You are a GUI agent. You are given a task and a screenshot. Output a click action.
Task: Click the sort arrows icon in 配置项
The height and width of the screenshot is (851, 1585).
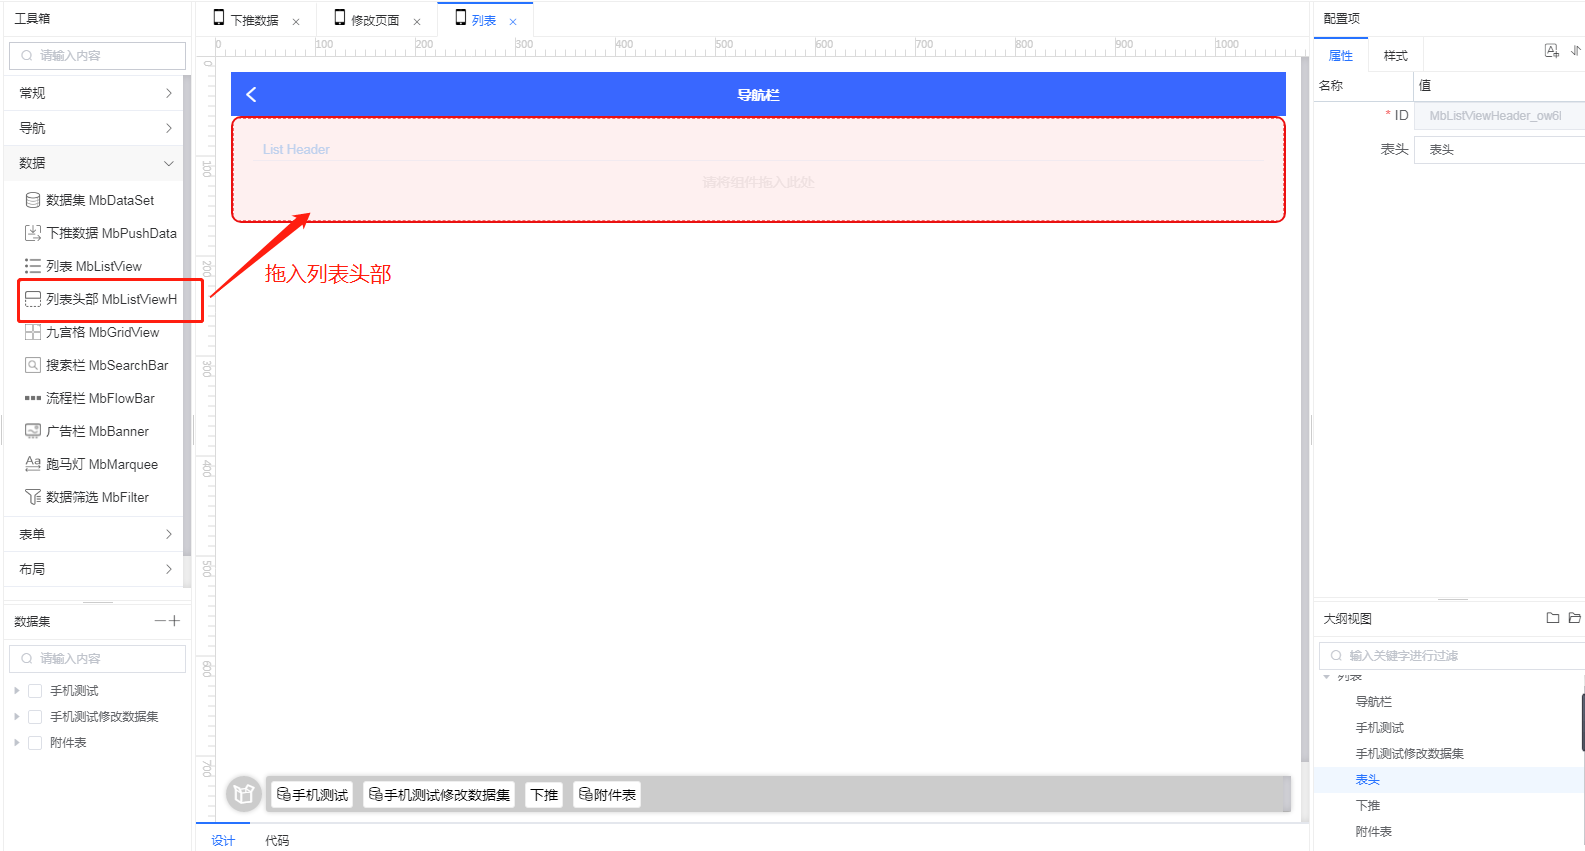(1576, 51)
